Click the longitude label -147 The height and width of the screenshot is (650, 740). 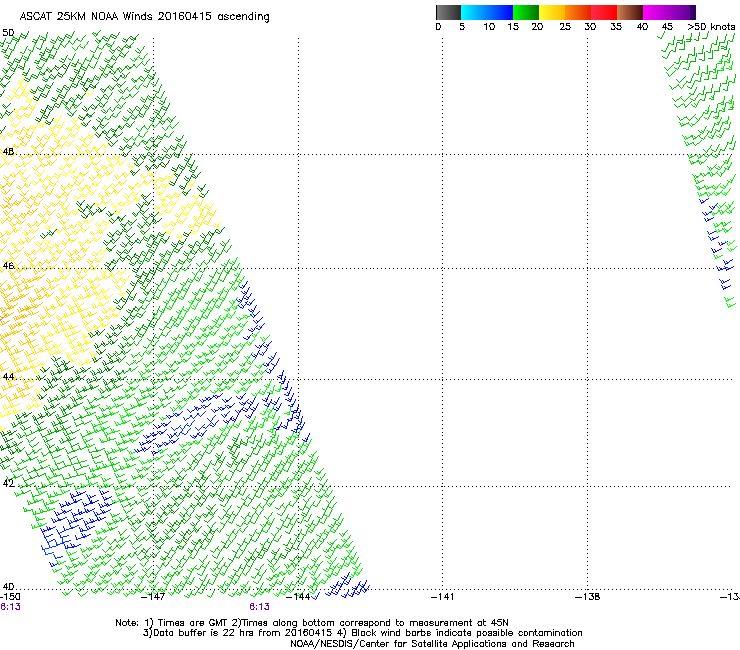point(153,597)
